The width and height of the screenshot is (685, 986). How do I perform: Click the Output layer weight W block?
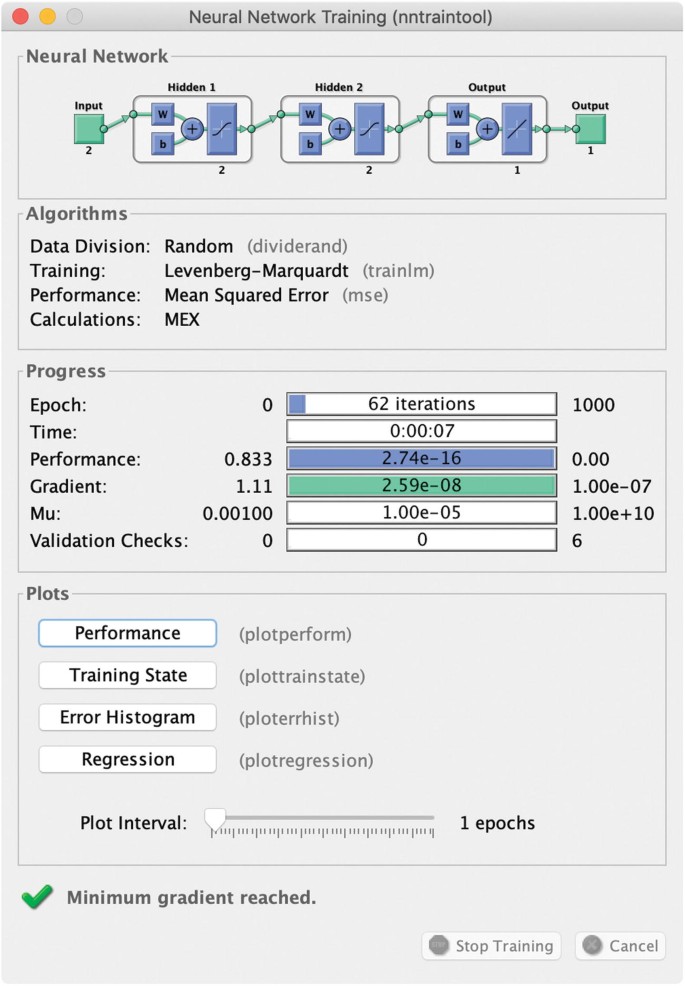point(457,113)
